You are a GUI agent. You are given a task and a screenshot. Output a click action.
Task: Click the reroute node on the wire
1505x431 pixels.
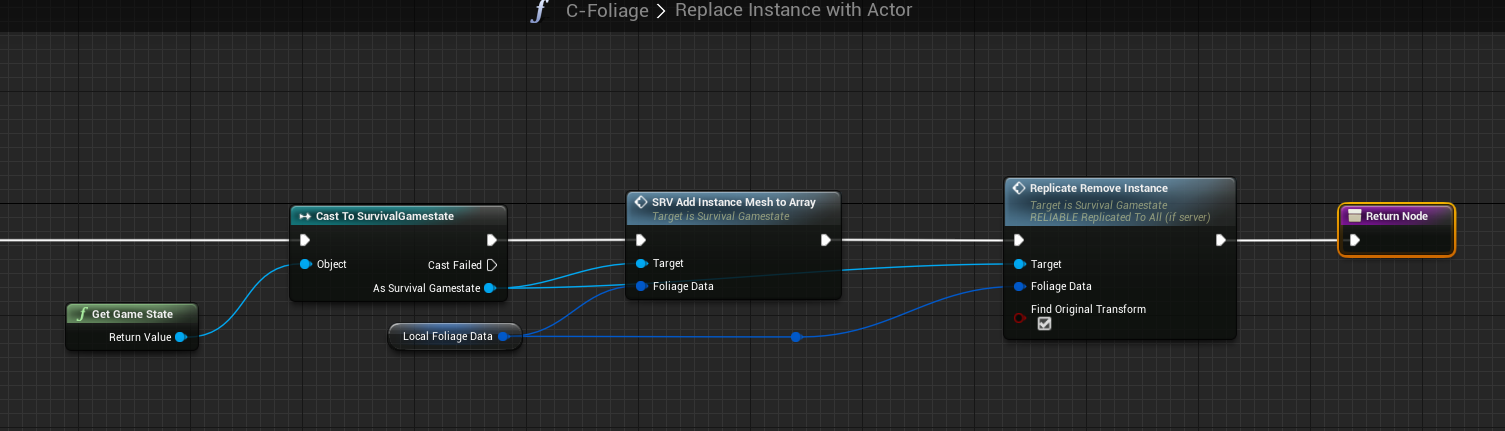point(796,337)
